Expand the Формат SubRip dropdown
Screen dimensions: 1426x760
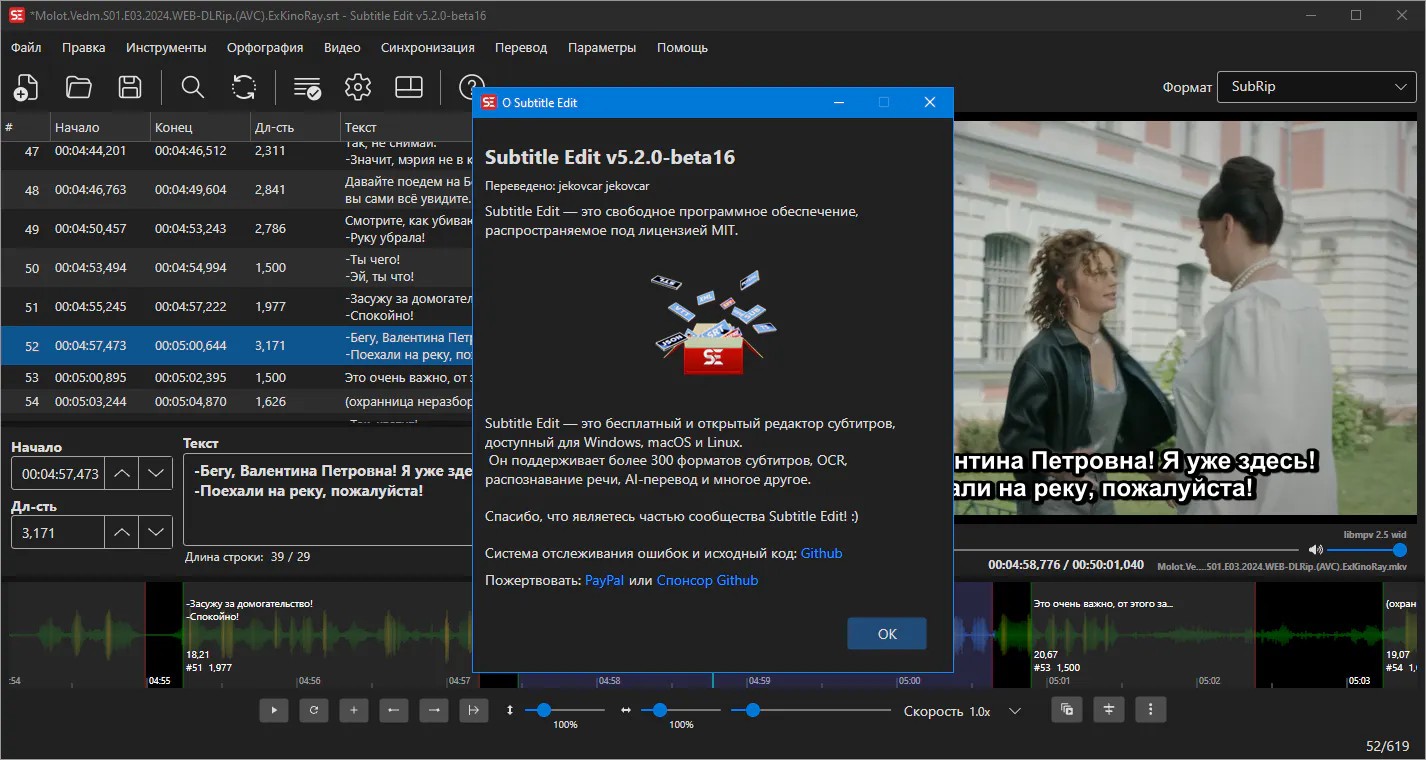[x=1317, y=87]
